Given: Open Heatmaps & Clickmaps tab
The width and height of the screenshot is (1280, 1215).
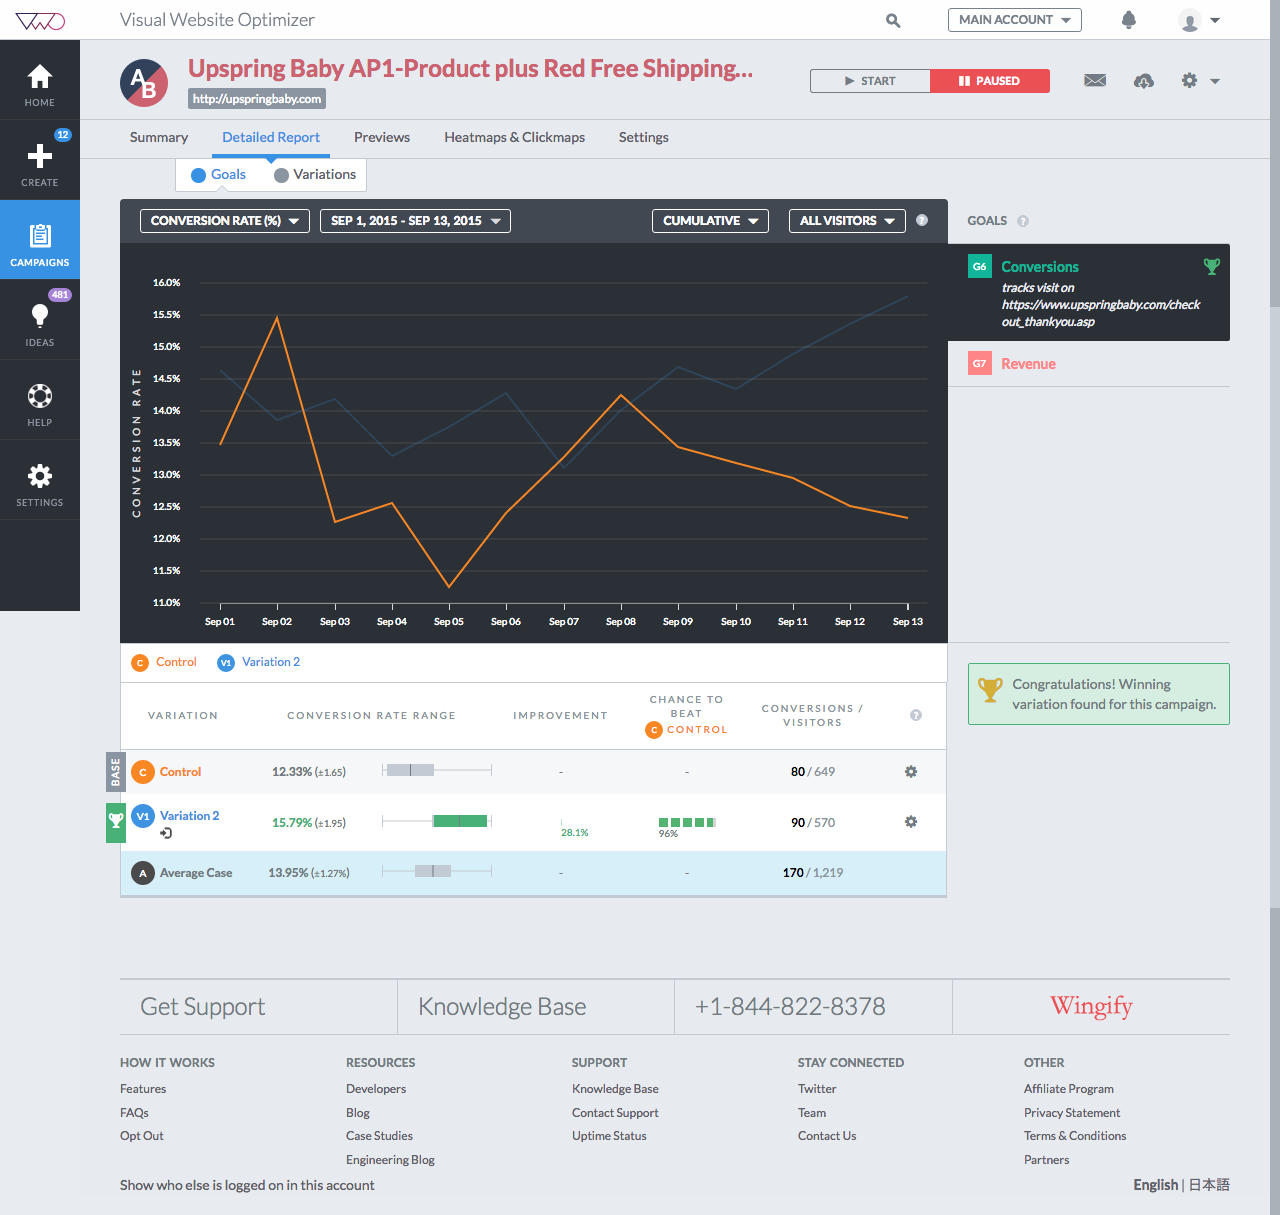Looking at the screenshot, I should tap(515, 138).
